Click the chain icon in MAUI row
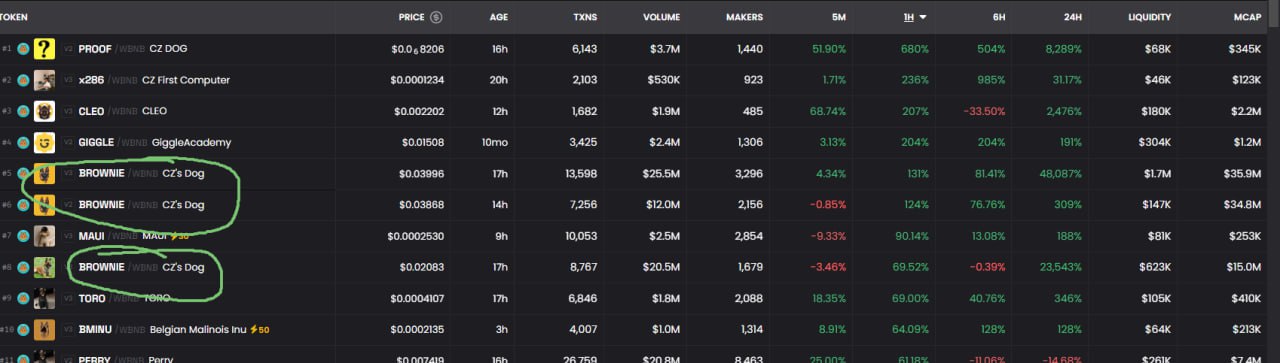Viewport: 1280px width, 363px height. [x=23, y=236]
